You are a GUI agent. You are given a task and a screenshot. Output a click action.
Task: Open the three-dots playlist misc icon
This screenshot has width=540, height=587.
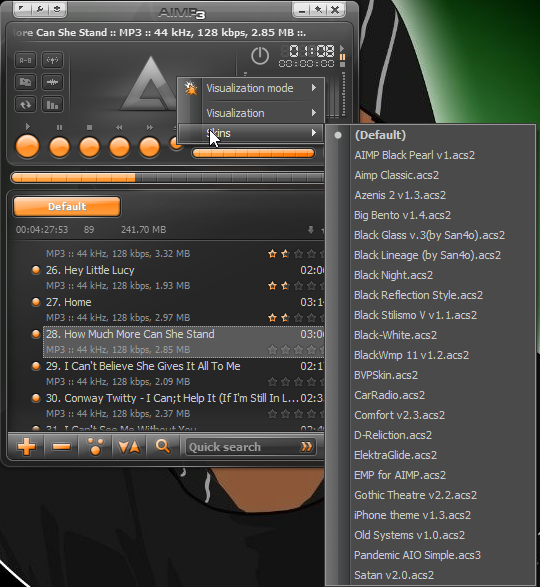(x=95, y=447)
